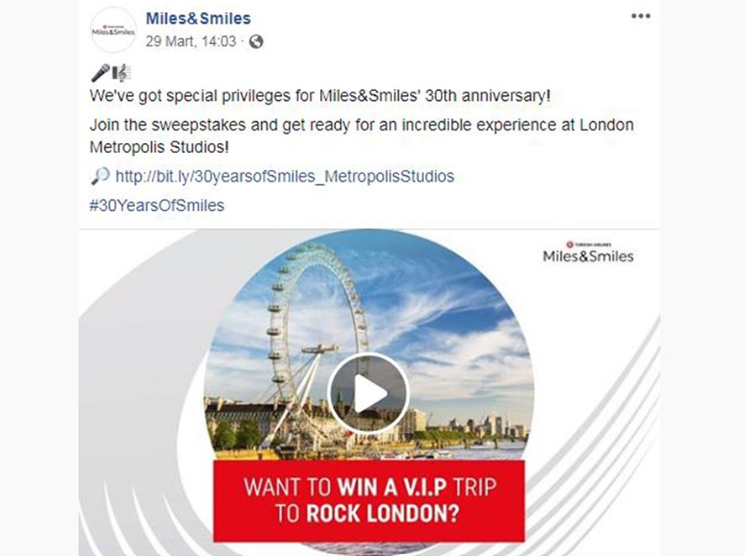
Task: Click the public globe privacy icon
Action: [256, 42]
